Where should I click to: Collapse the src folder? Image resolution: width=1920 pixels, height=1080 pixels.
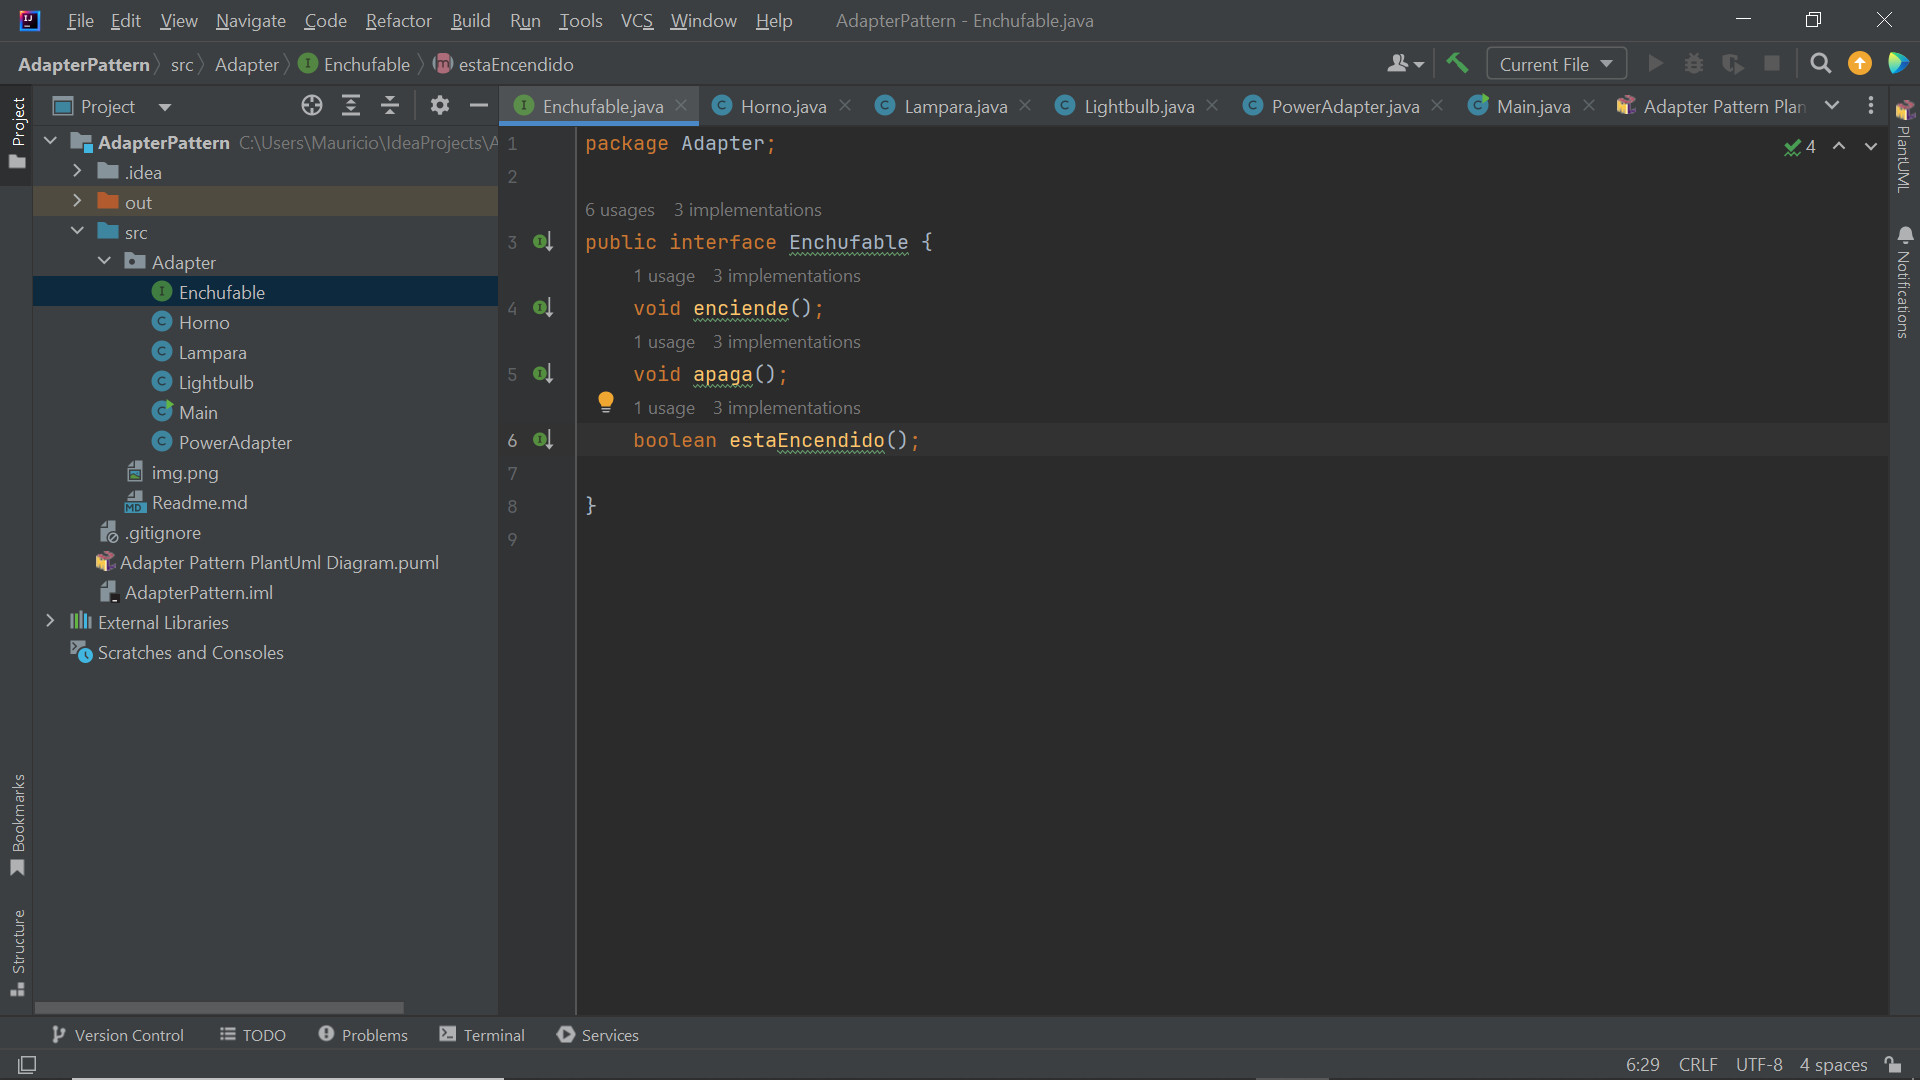pos(77,231)
